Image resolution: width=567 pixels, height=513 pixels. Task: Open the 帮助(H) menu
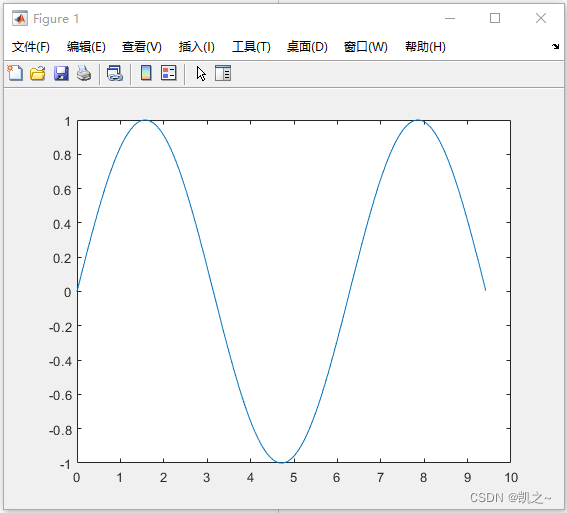425,47
